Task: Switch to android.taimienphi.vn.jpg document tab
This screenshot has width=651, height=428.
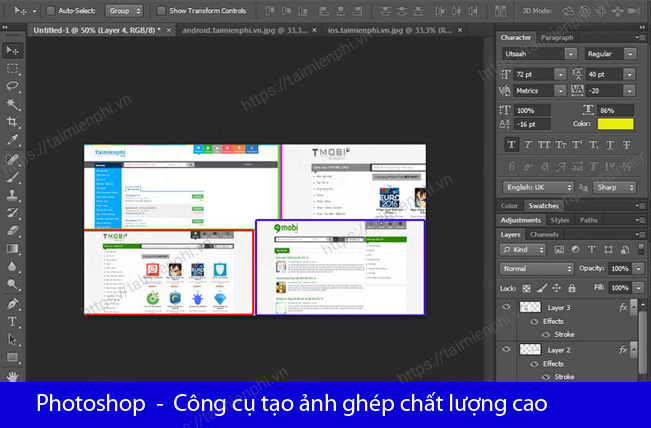Action: pos(245,30)
